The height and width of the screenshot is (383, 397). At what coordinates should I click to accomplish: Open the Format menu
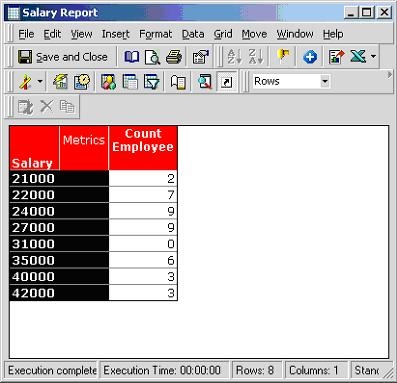[x=156, y=34]
